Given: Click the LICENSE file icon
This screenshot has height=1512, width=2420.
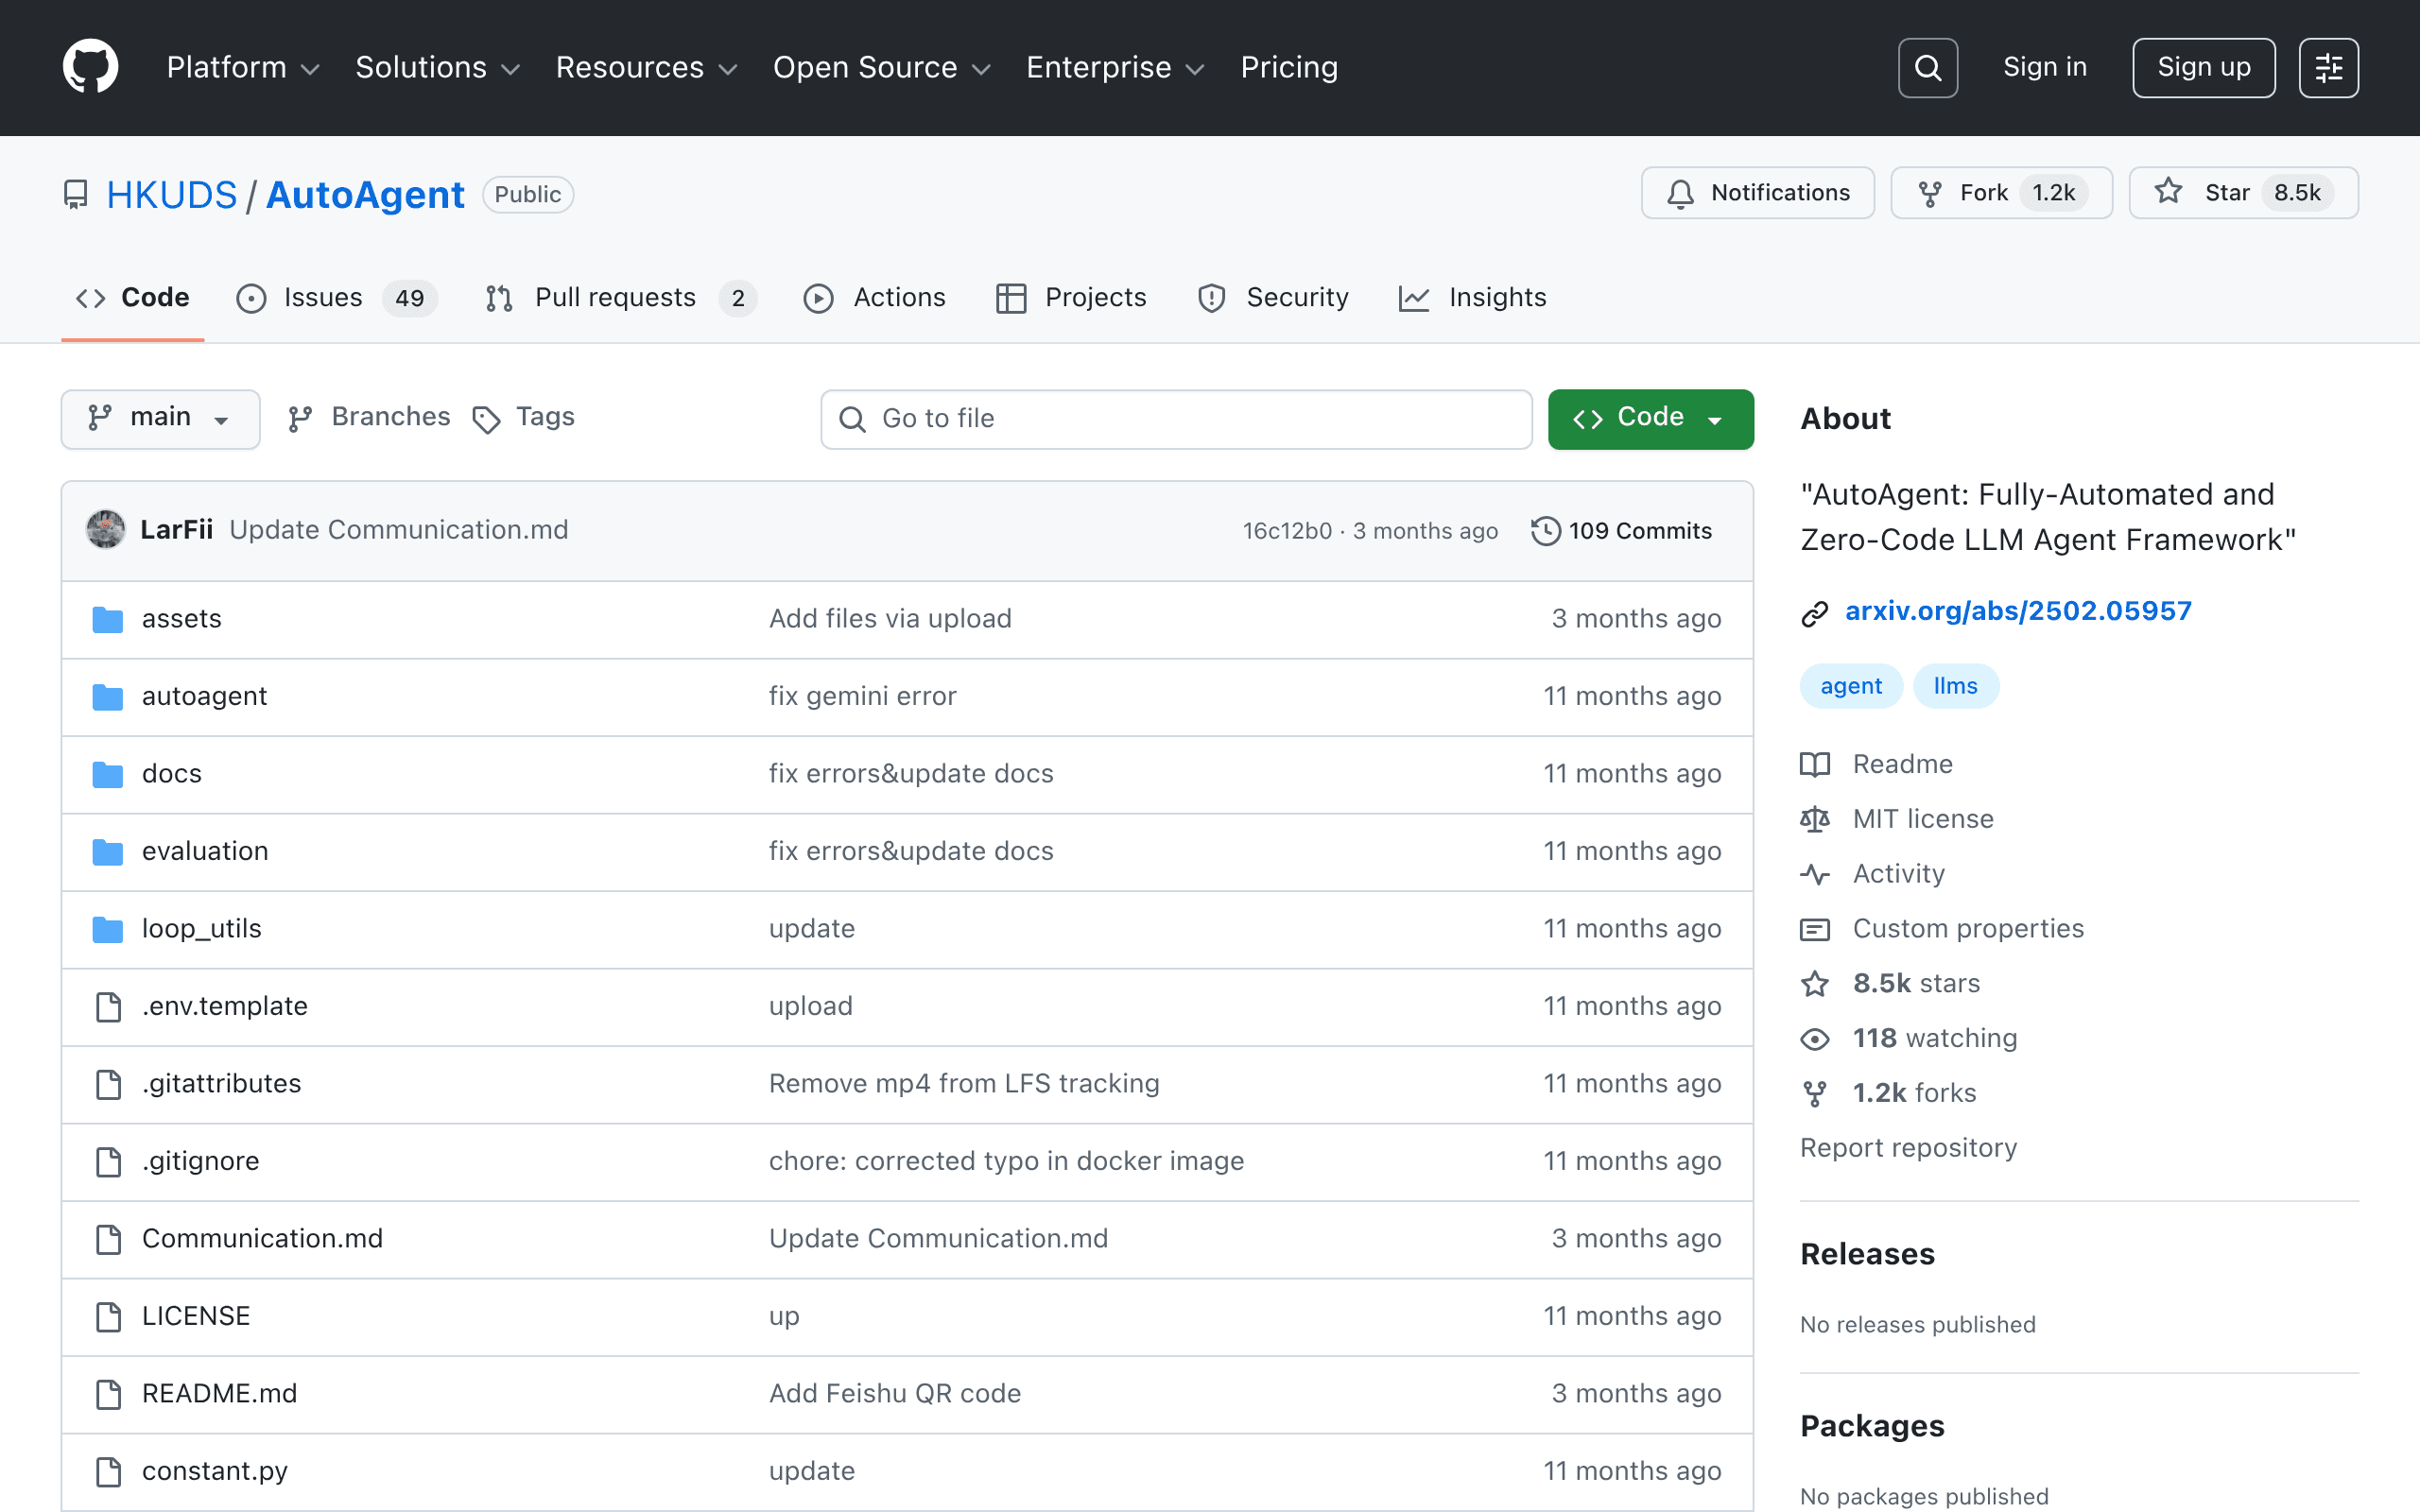Looking at the screenshot, I should 108,1316.
